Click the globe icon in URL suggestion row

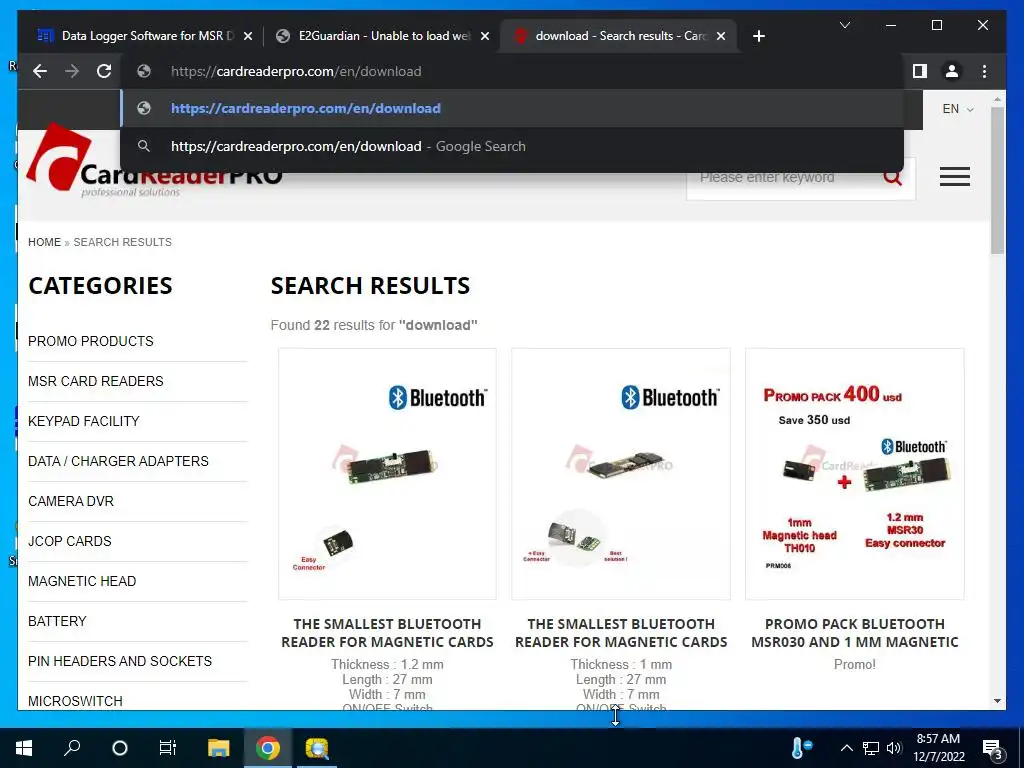(x=144, y=108)
